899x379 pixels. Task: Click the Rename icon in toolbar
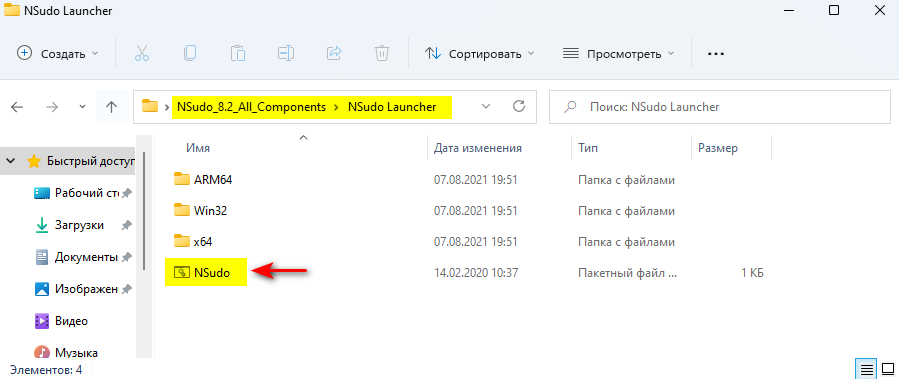click(286, 53)
